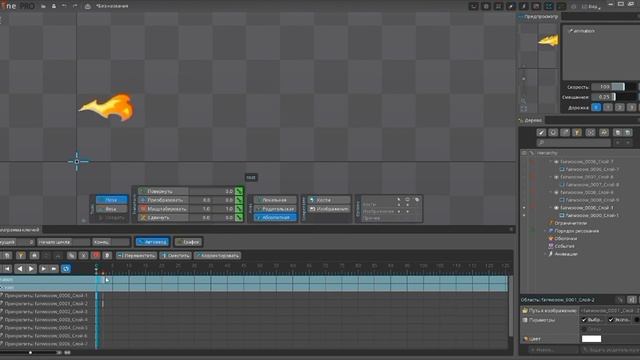
Task: Choose Родительская (Parent) axes mode
Action: 275,209
